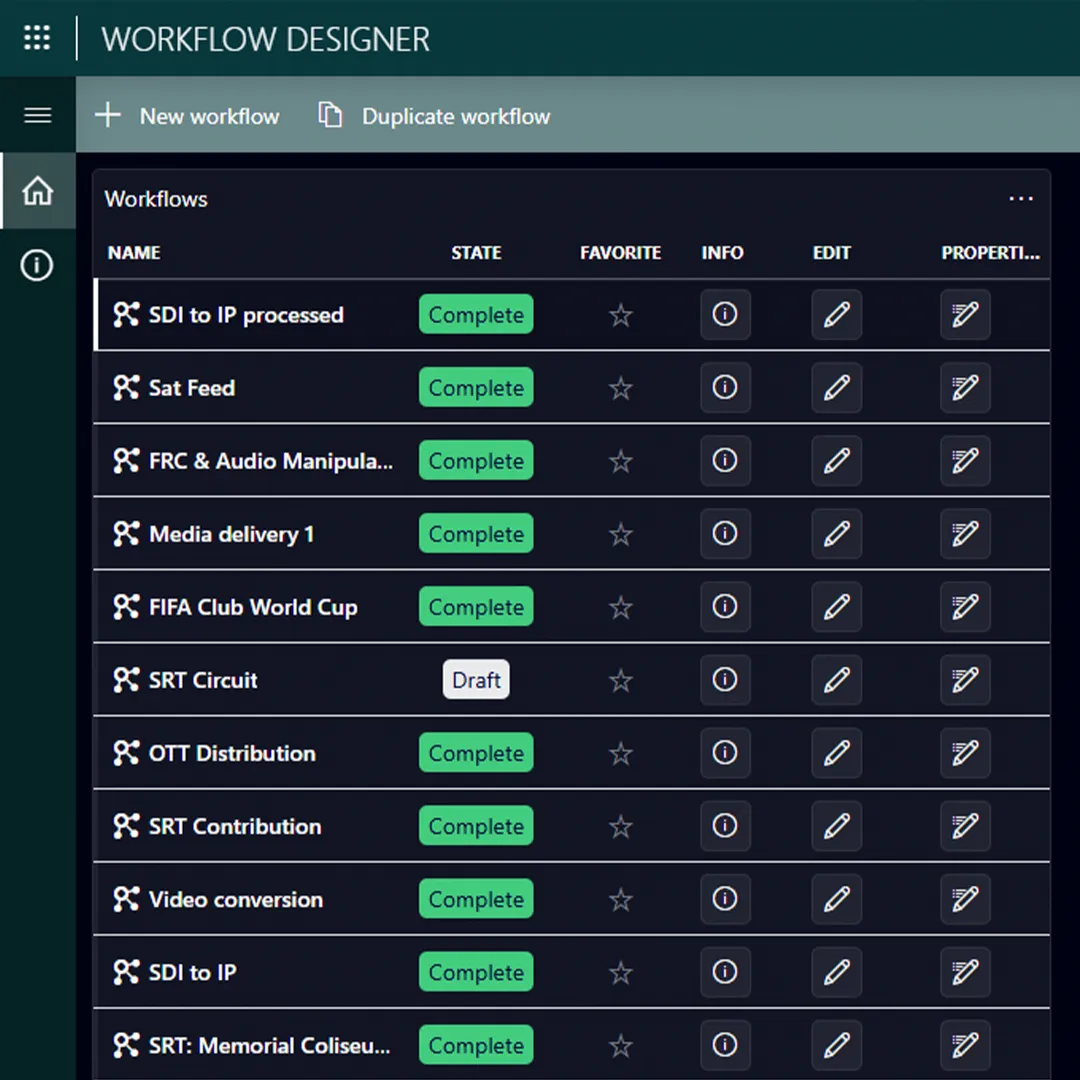The width and height of the screenshot is (1080, 1080).
Task: Open properties of OTT Distribution
Action: tap(965, 752)
